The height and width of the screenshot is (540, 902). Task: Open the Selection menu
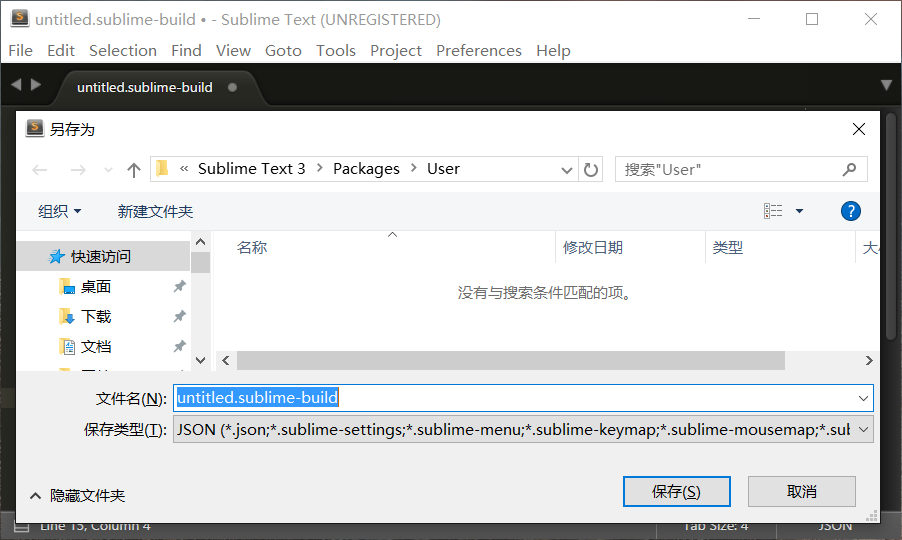click(x=123, y=51)
